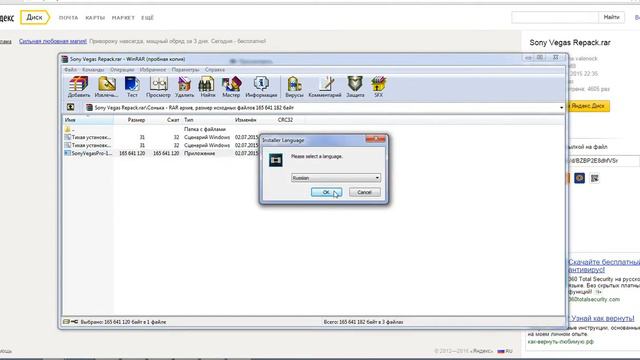Show archive Информация (Info) icon
Image resolution: width=640 pixels, height=360 pixels.
pos(261,87)
